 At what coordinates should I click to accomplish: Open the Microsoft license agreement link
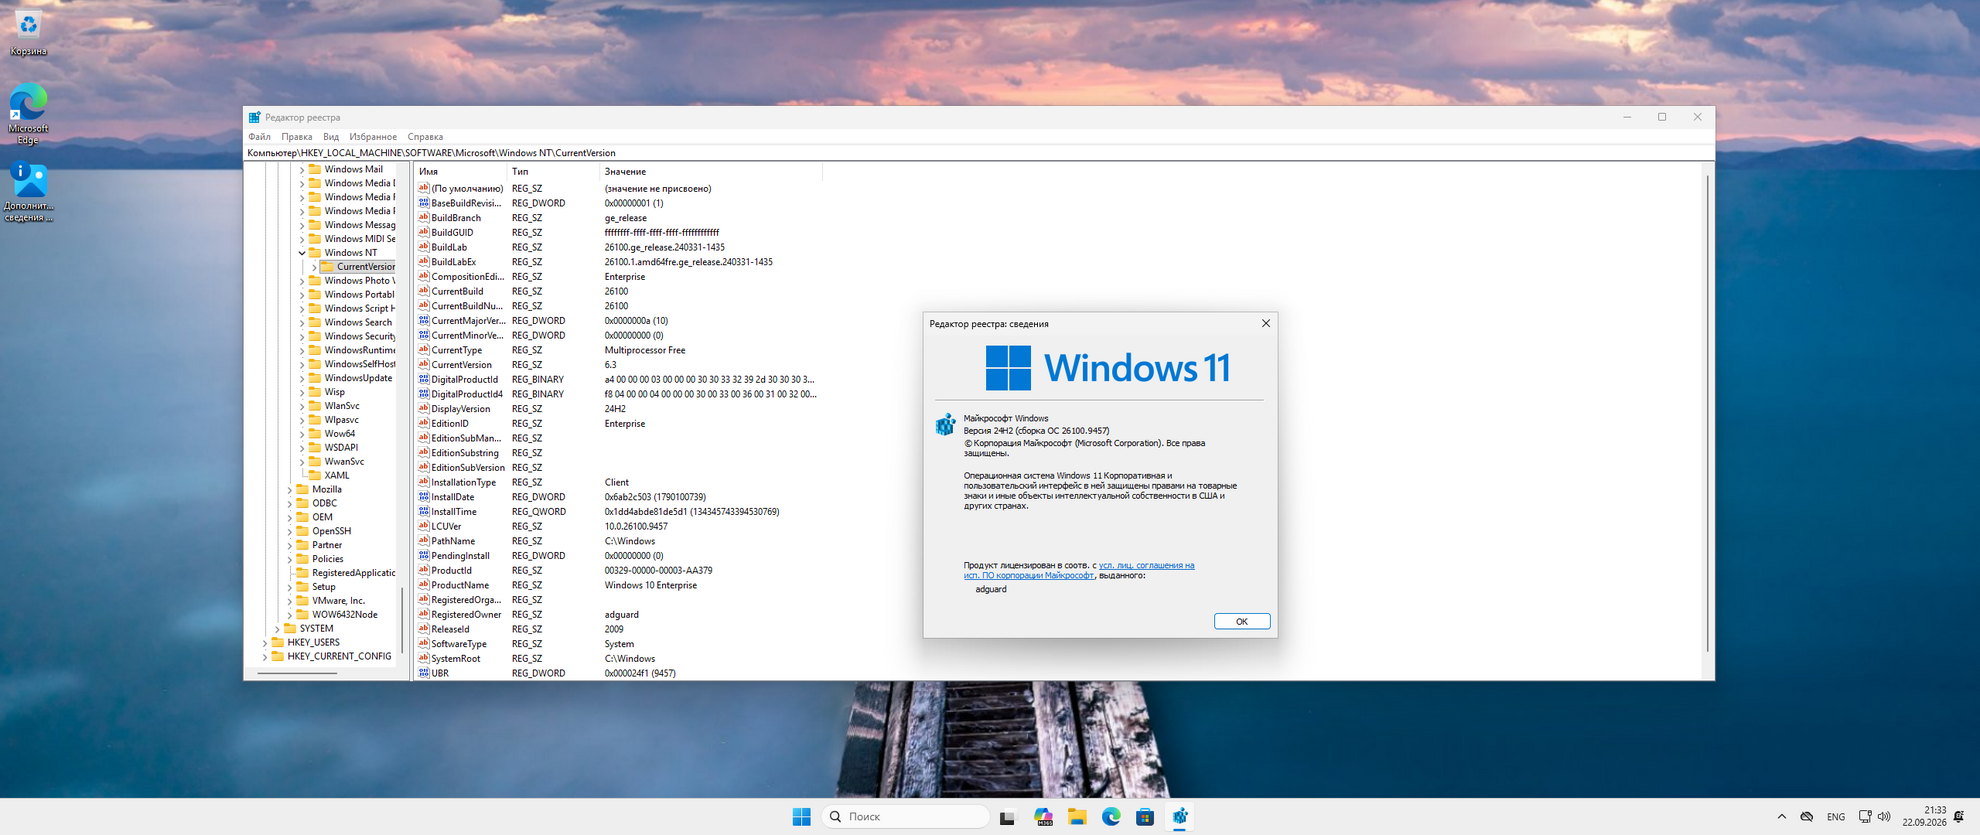point(1079,570)
